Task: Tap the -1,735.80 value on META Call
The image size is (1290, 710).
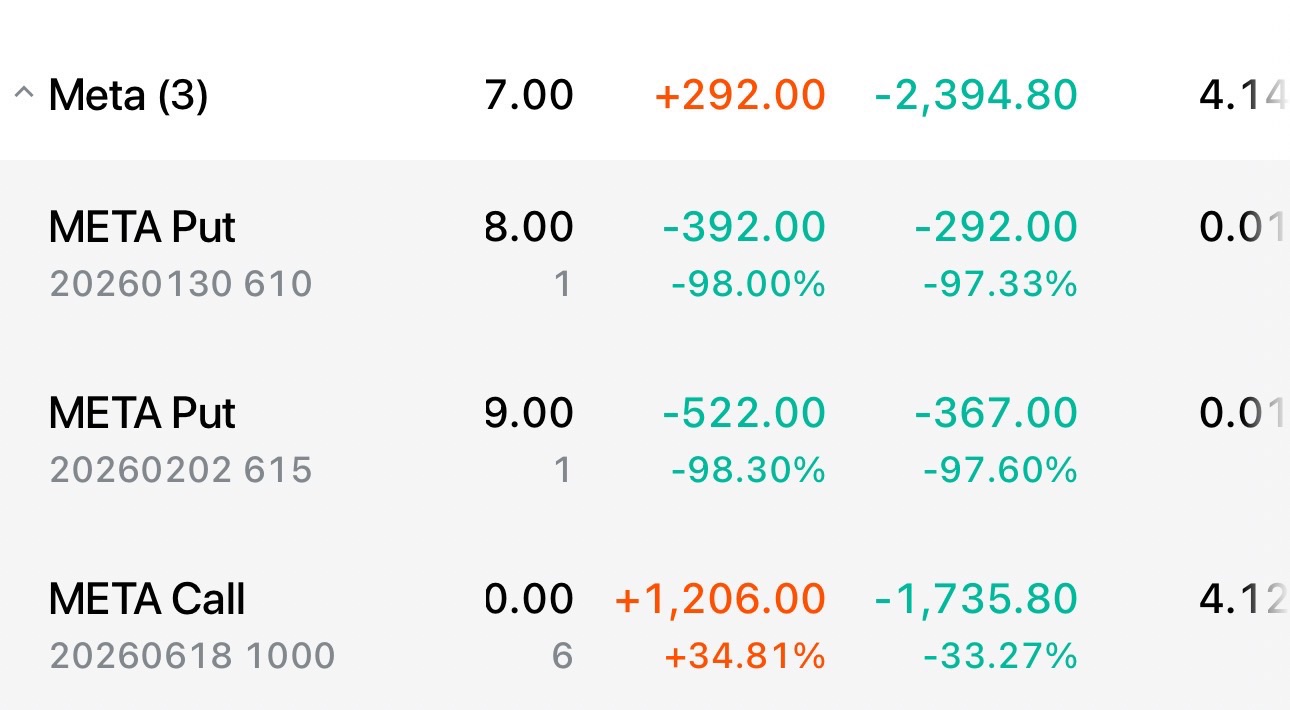Action: tap(975, 600)
